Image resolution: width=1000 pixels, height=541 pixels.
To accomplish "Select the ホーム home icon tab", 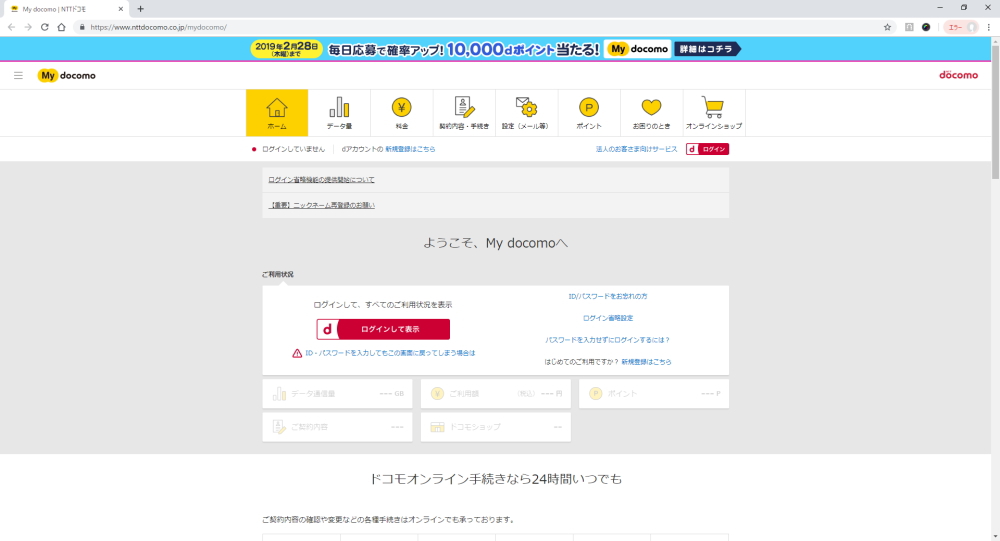I will pos(277,113).
